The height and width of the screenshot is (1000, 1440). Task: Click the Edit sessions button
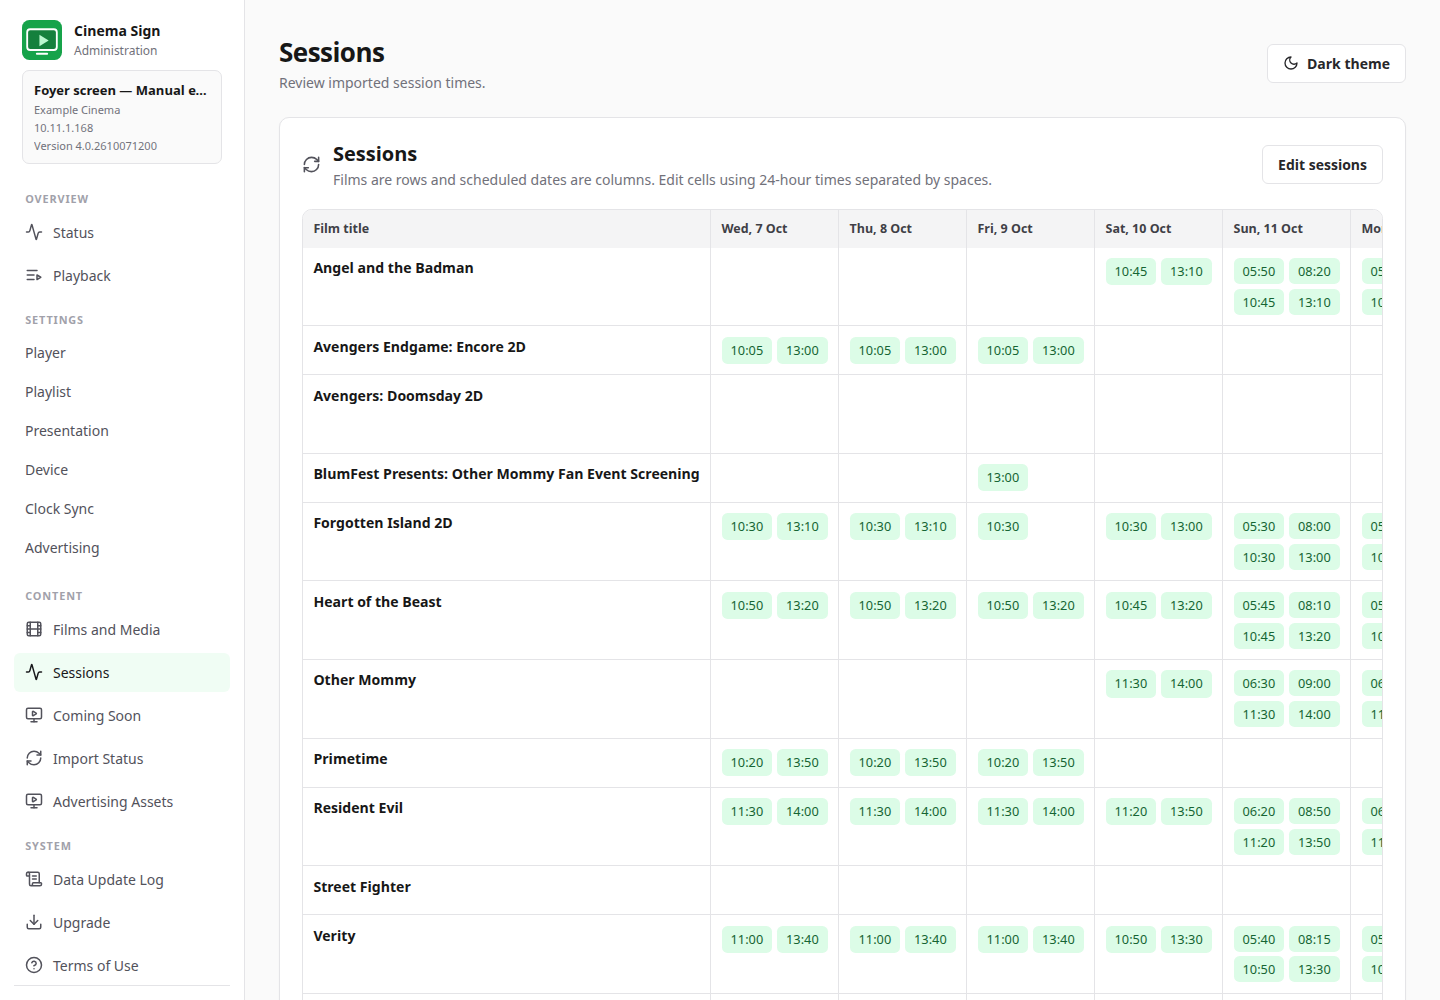(1322, 165)
